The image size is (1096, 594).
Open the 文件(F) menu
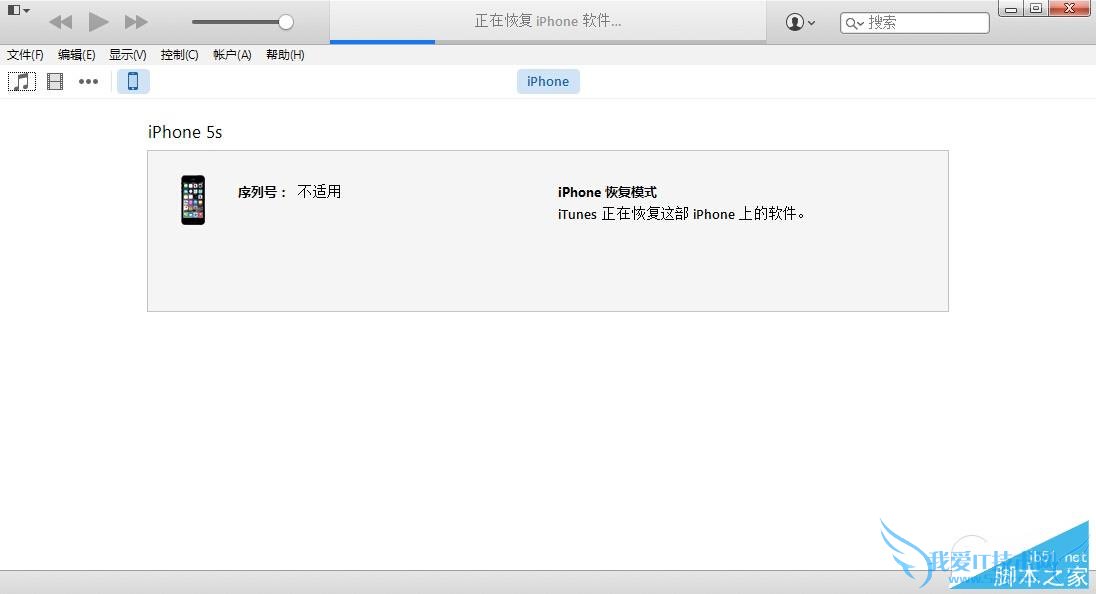click(25, 55)
